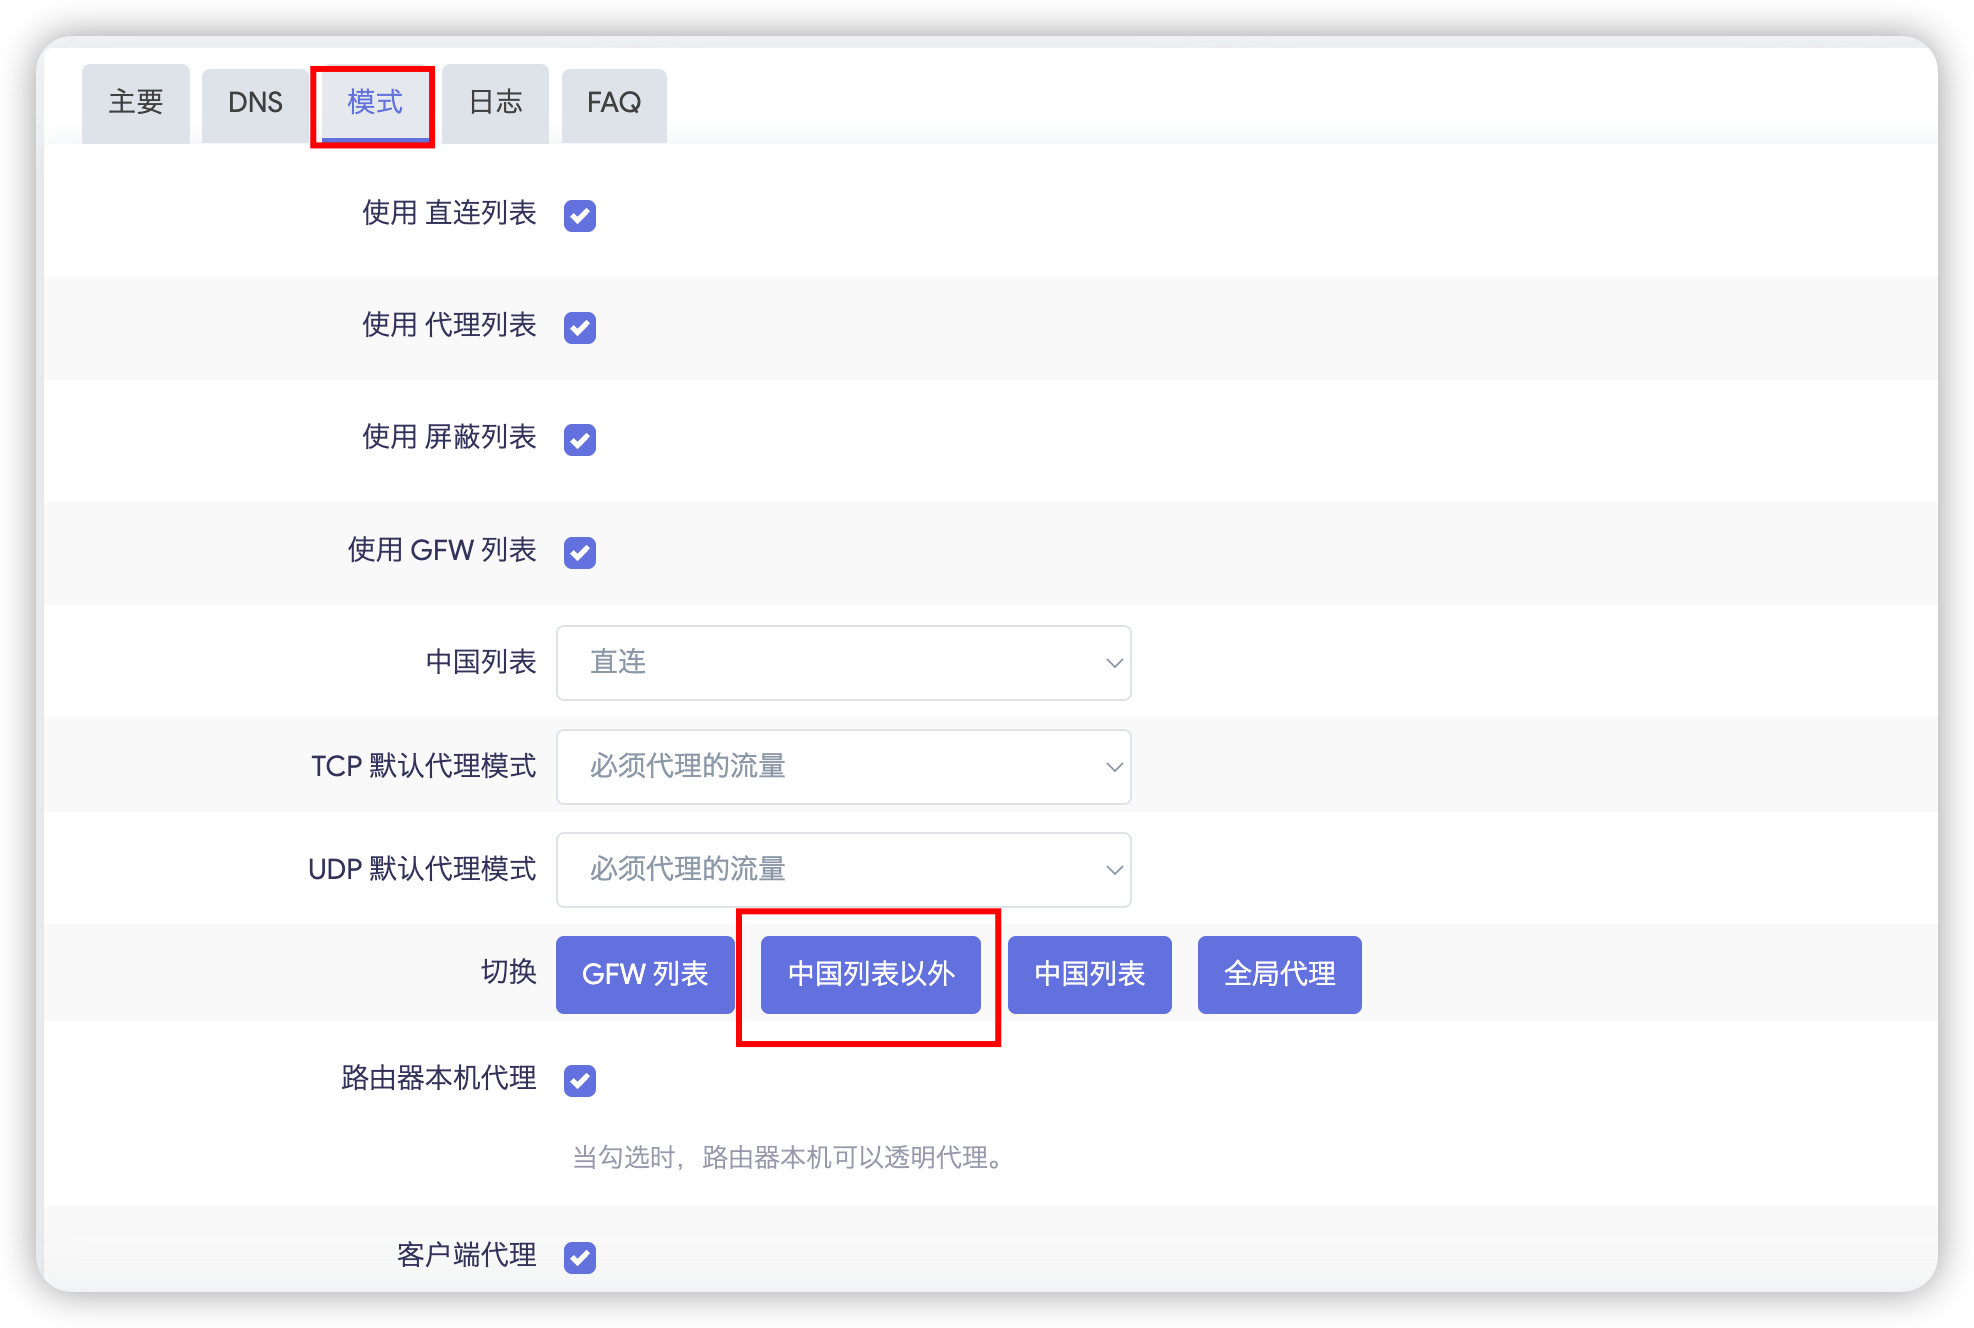
Task: Toggle 使用 代理列表 checkbox
Action: click(580, 327)
